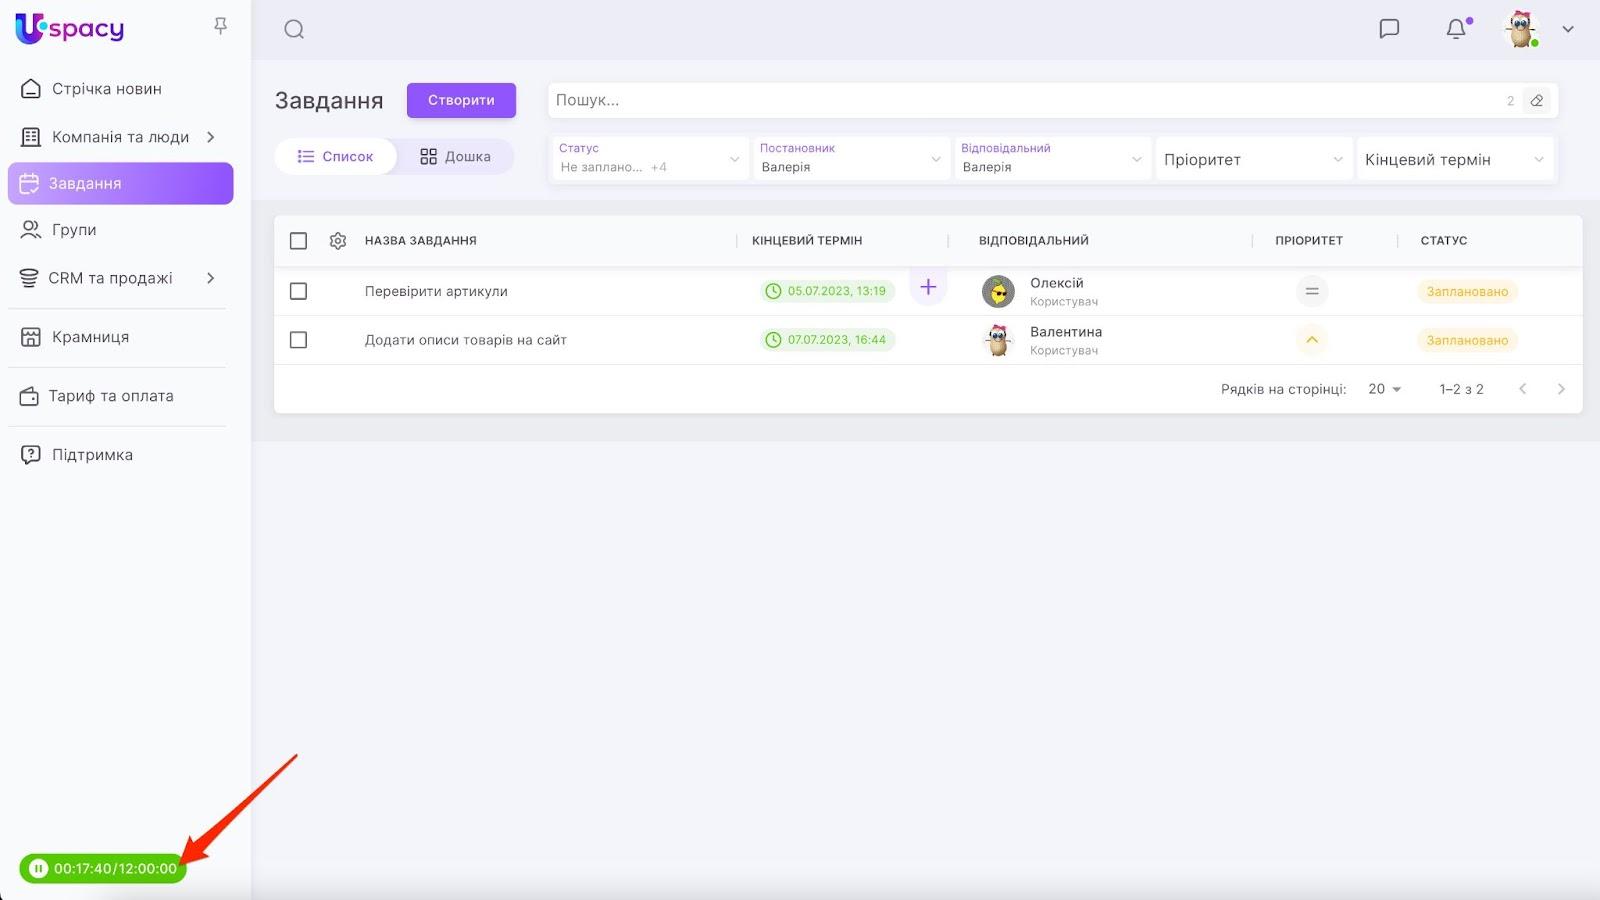Open the Статус filter dropdown

[x=650, y=159]
